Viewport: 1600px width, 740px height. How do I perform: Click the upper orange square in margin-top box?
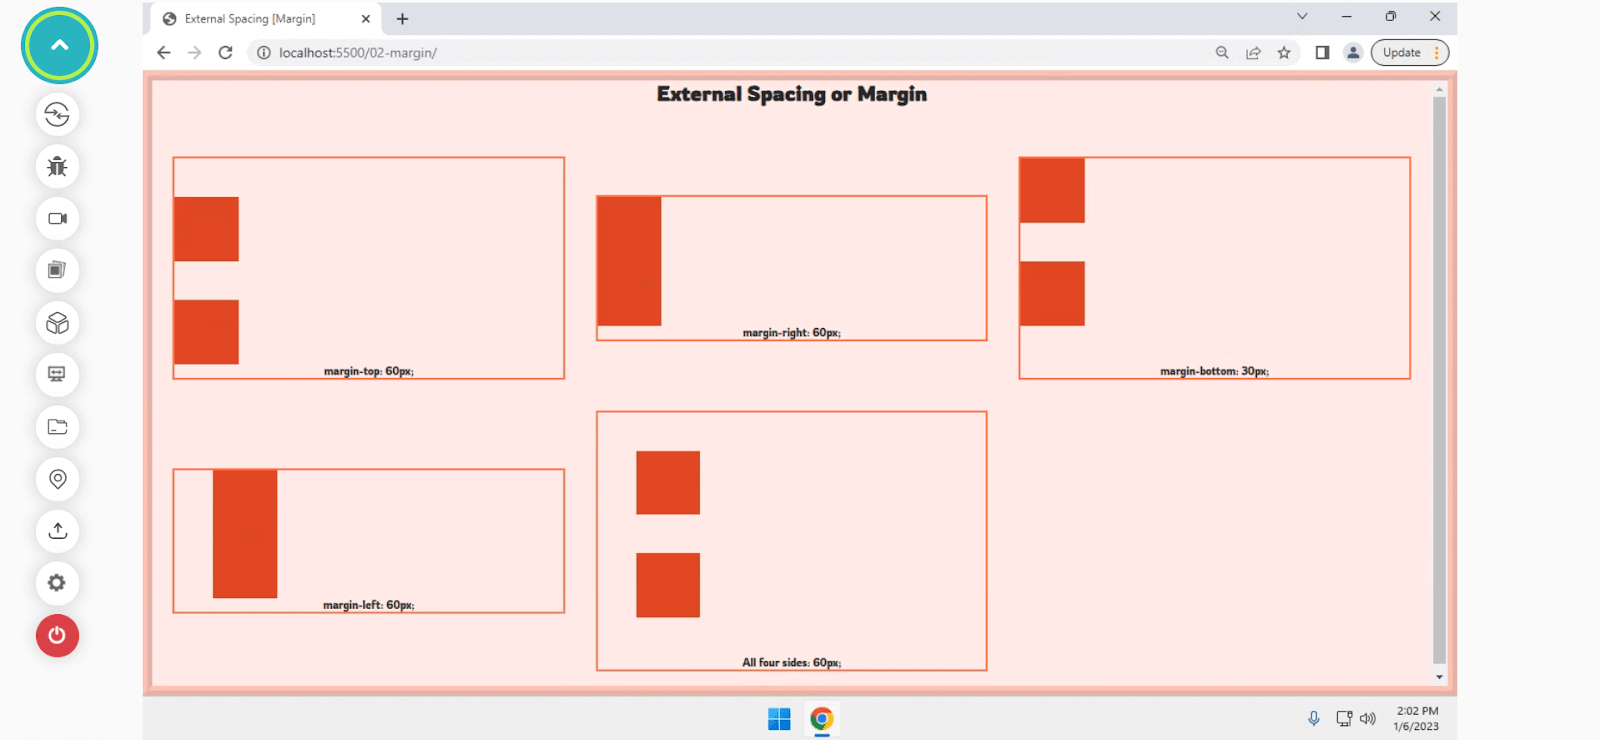pos(206,229)
